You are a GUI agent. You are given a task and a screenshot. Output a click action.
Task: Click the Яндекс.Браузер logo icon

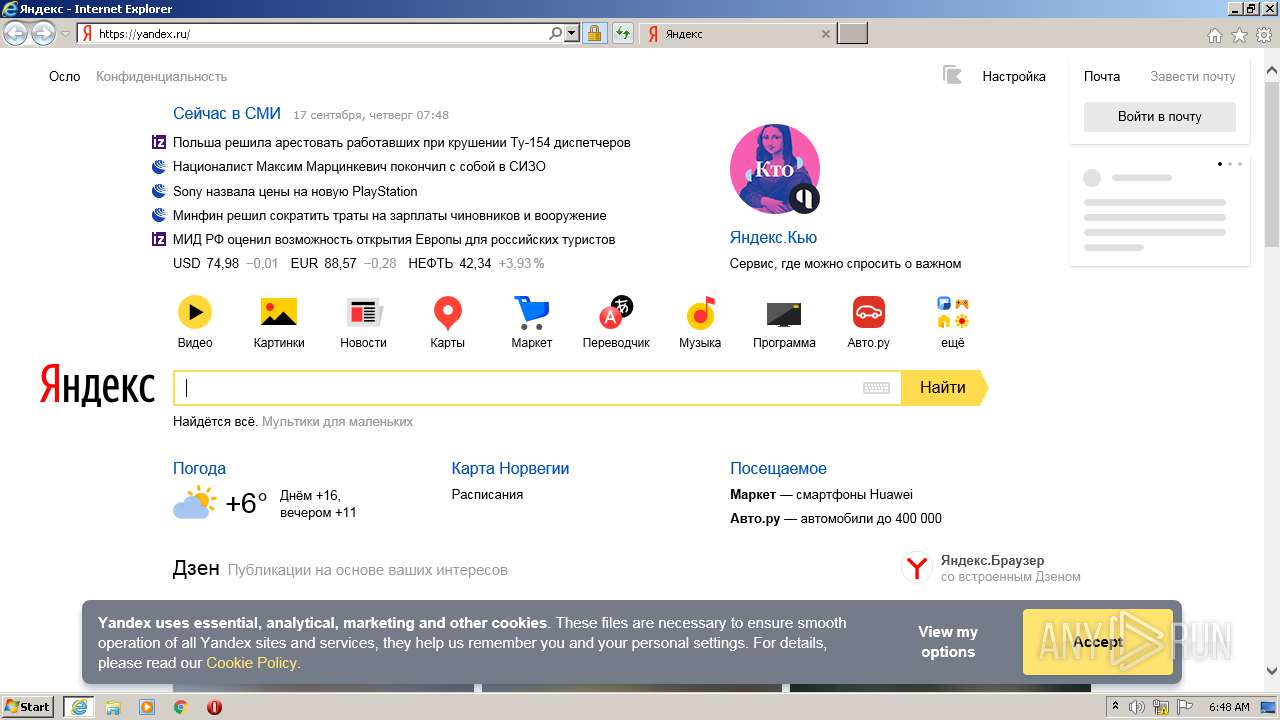tap(917, 568)
